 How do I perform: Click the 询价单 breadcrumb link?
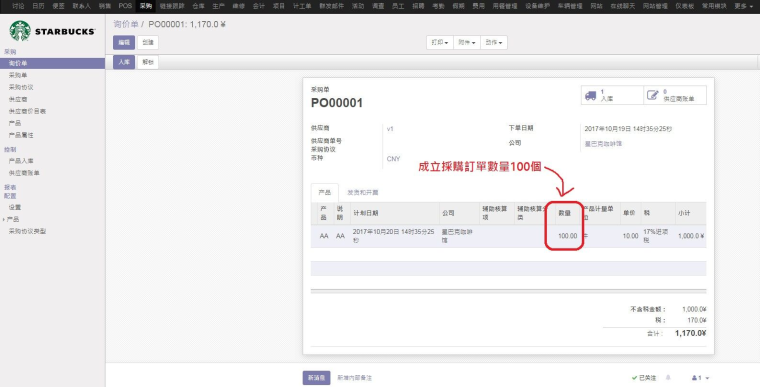click(126, 24)
